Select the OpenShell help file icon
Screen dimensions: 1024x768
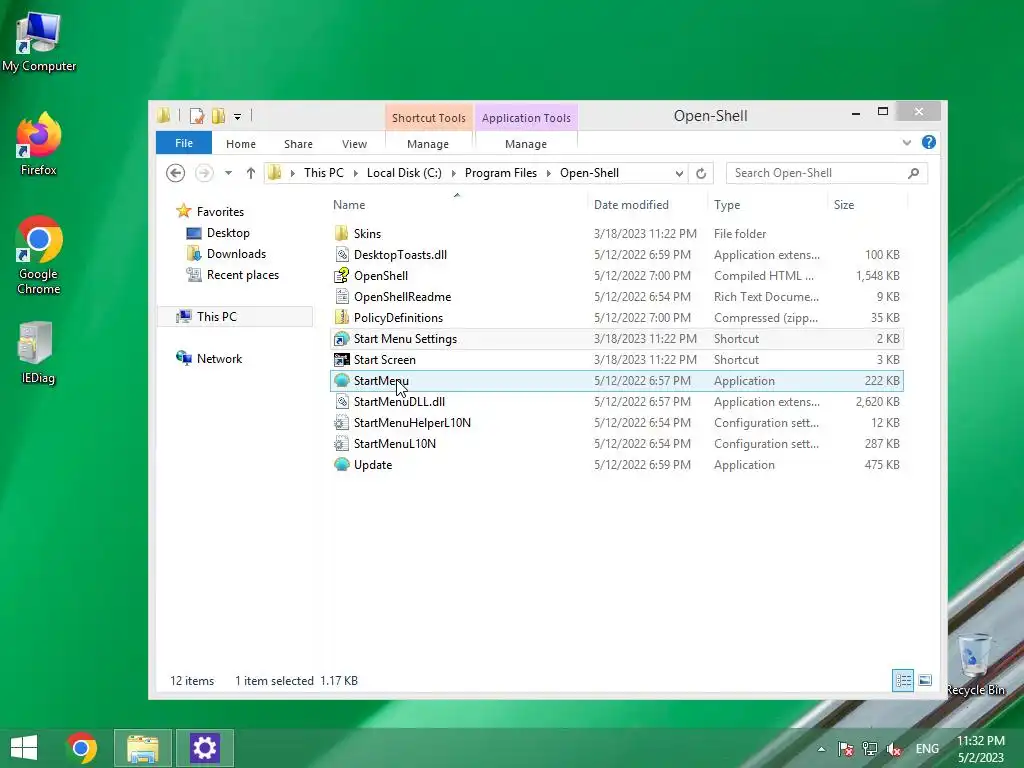coord(341,276)
